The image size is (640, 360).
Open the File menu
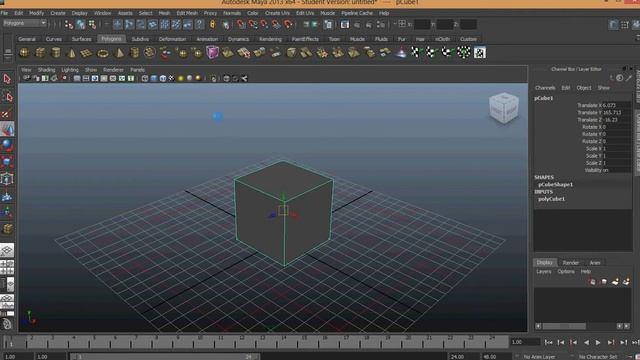(x=4, y=13)
